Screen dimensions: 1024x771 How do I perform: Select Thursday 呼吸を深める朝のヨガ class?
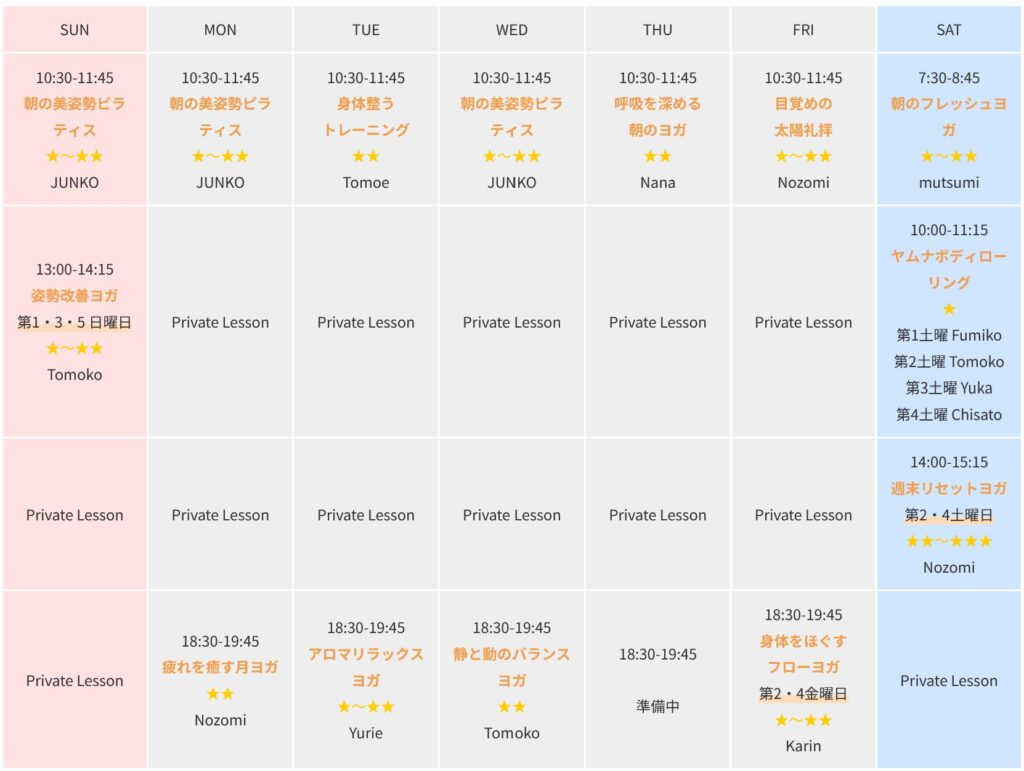(x=658, y=117)
